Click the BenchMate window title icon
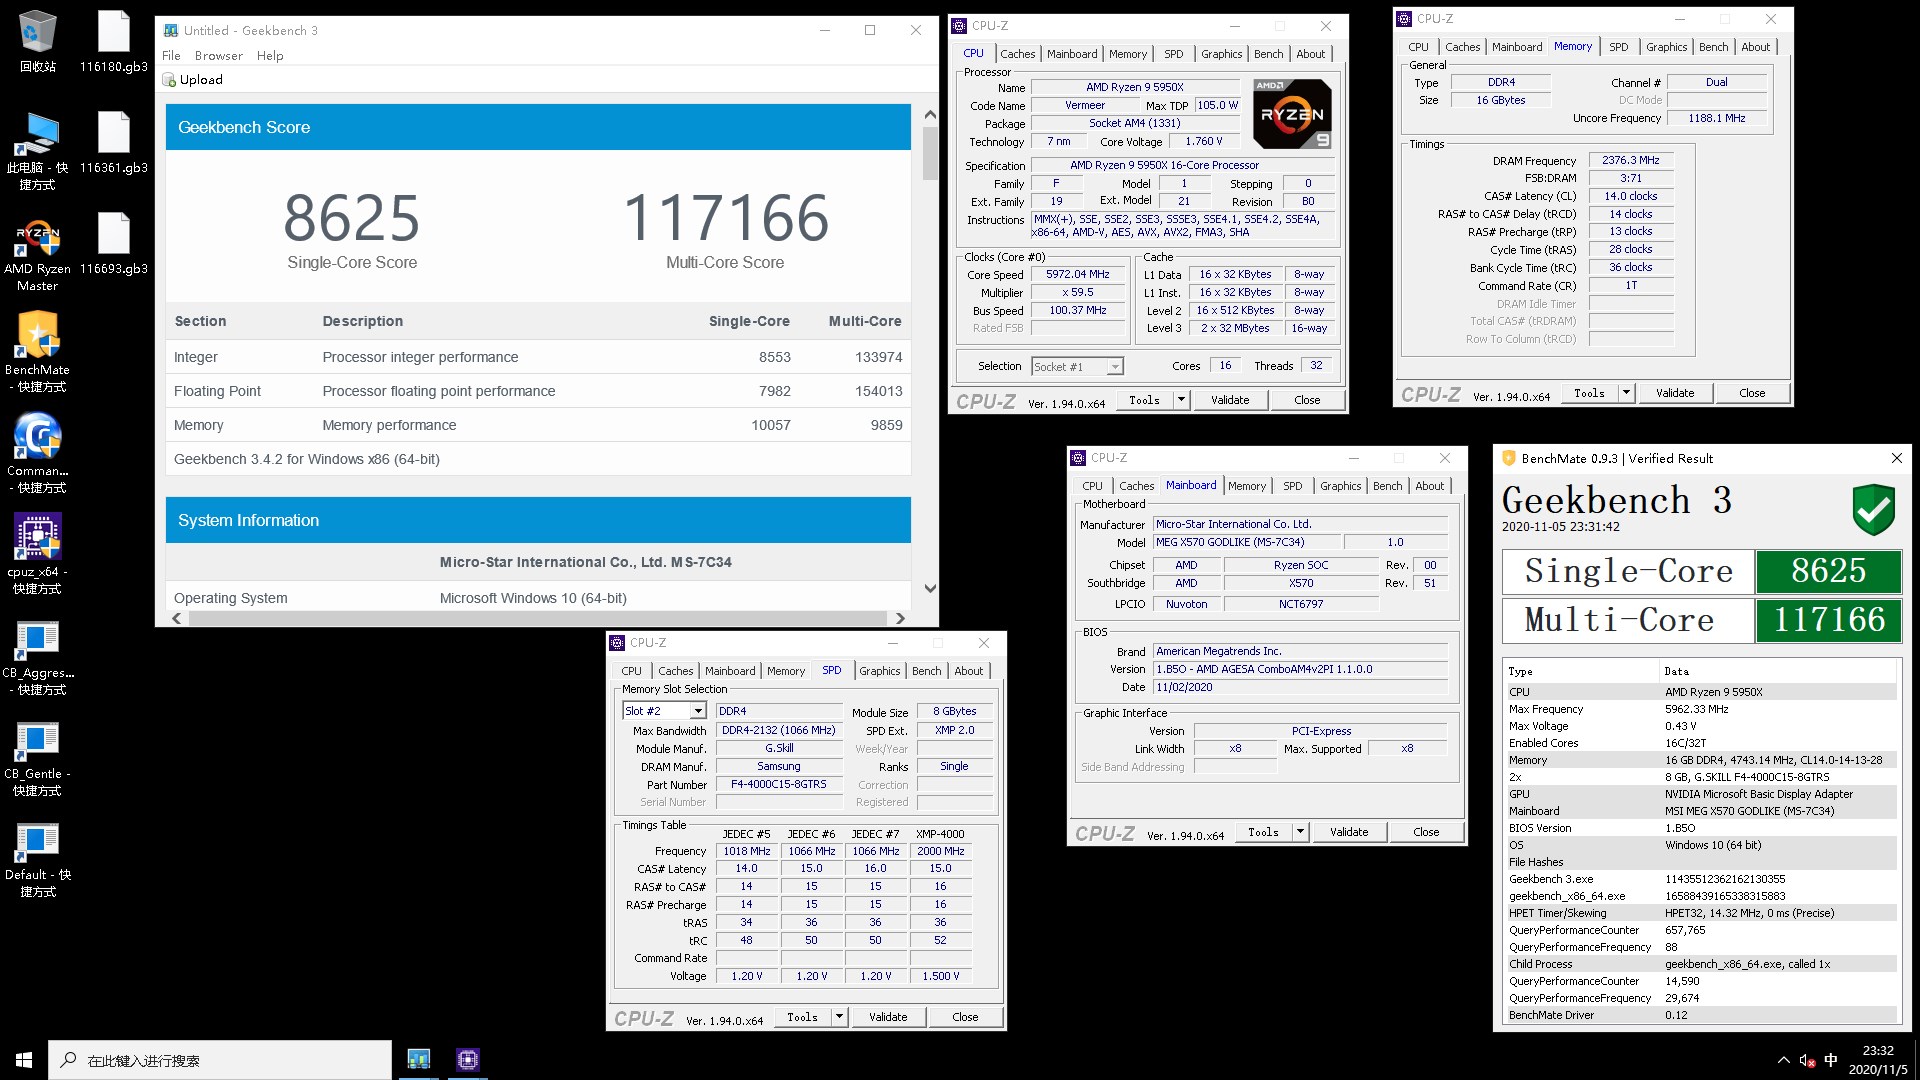This screenshot has height=1080, width=1920. coord(1509,458)
